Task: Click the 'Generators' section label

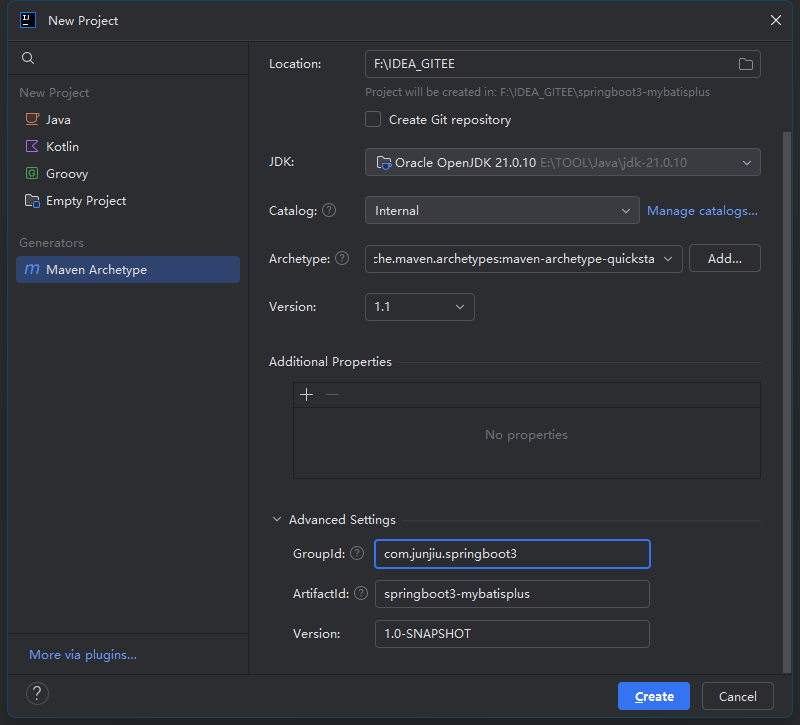Action: pyautogui.click(x=52, y=243)
